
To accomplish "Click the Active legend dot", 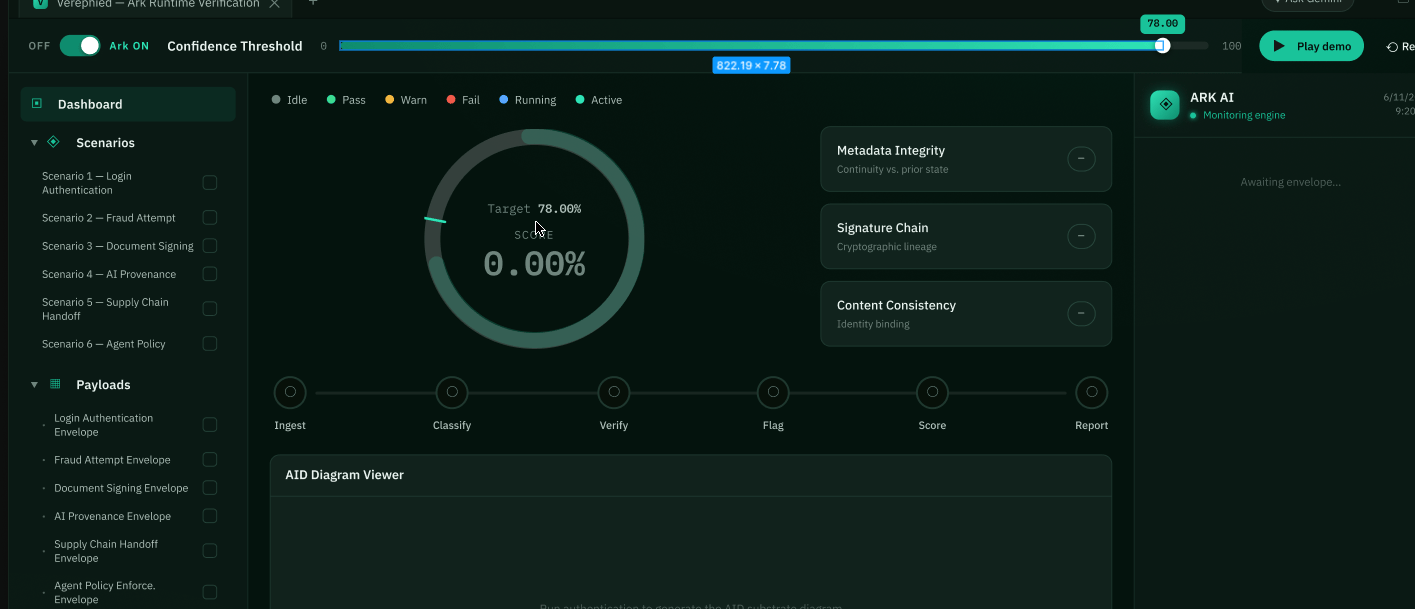I will tap(580, 100).
